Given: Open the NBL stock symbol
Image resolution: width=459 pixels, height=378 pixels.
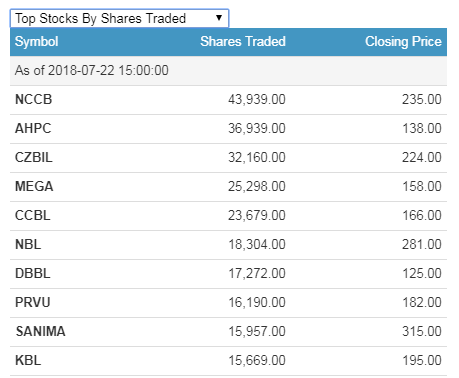Looking at the screenshot, I should [28, 245].
